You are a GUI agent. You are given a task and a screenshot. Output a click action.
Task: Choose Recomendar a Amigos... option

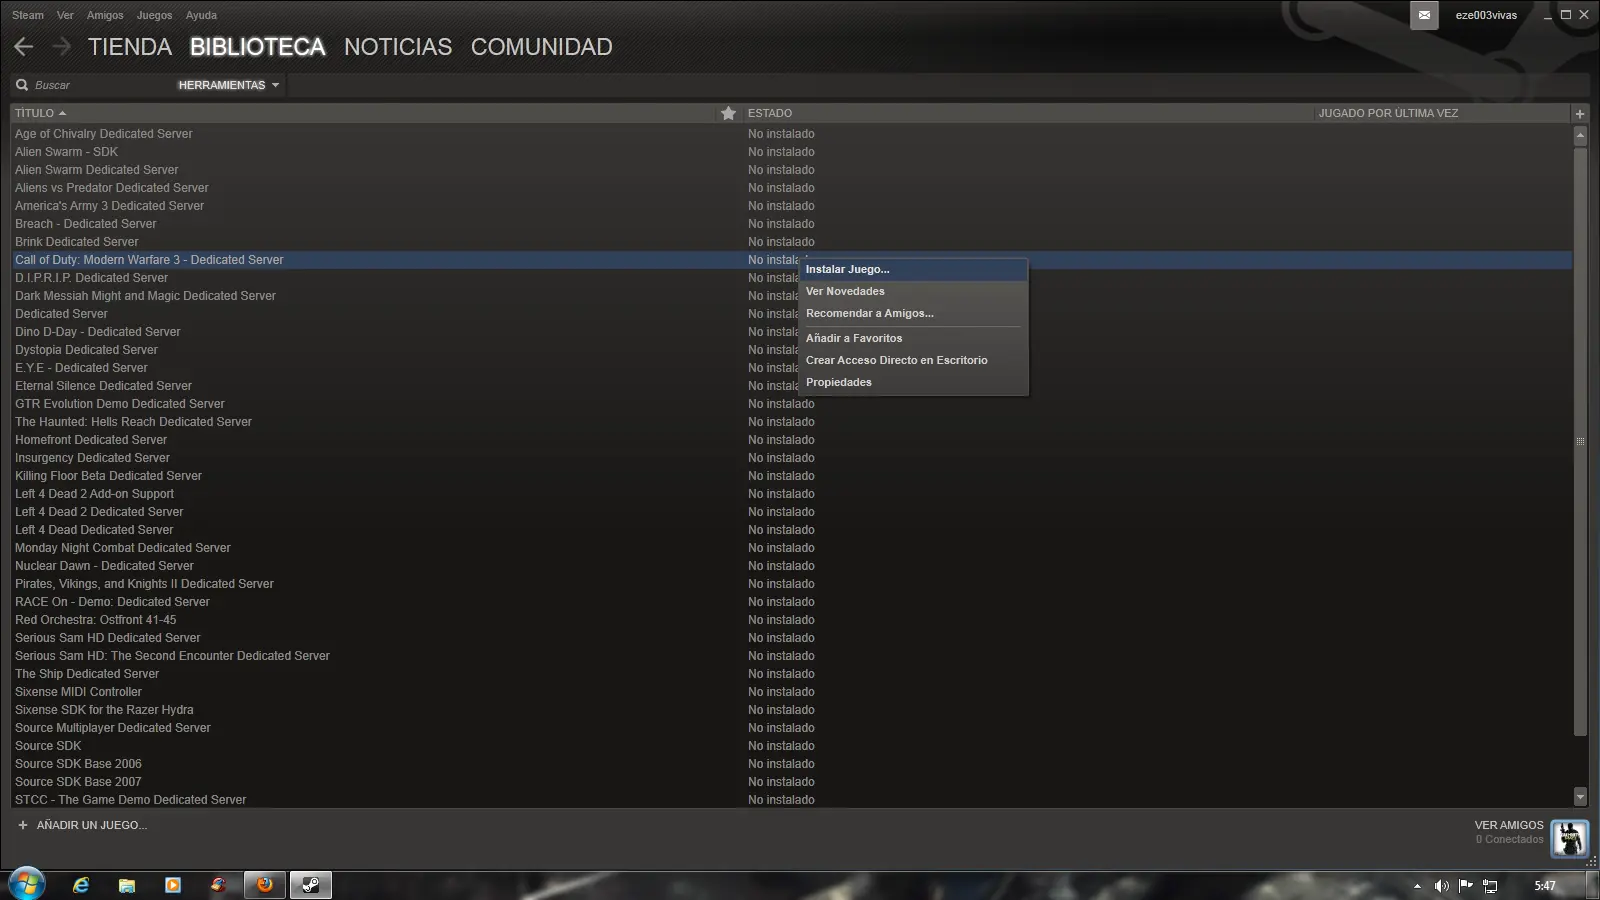pos(914,313)
